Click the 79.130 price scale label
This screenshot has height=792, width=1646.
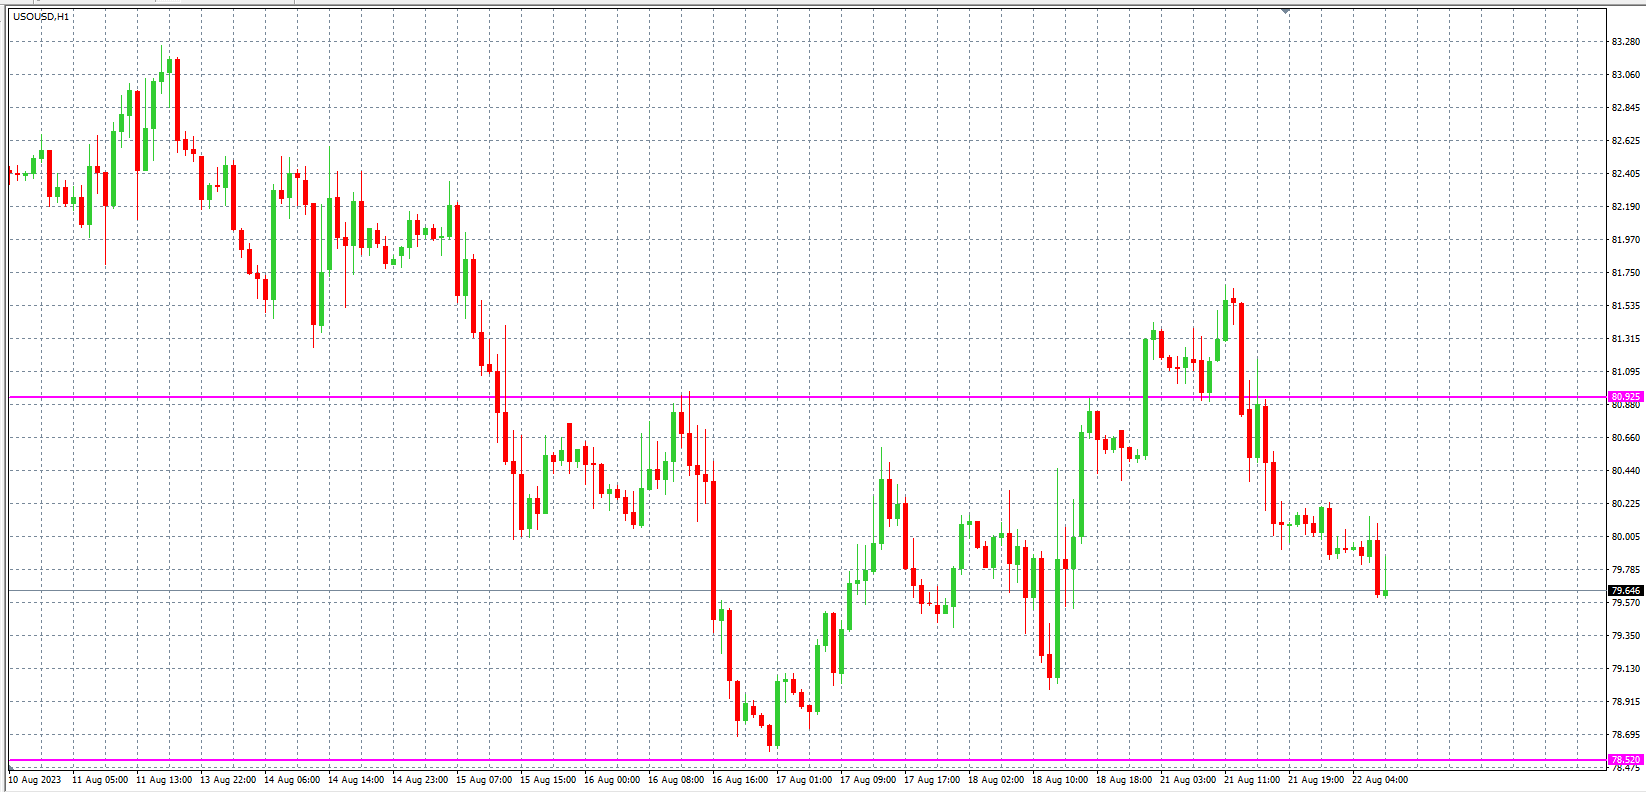(1626, 669)
